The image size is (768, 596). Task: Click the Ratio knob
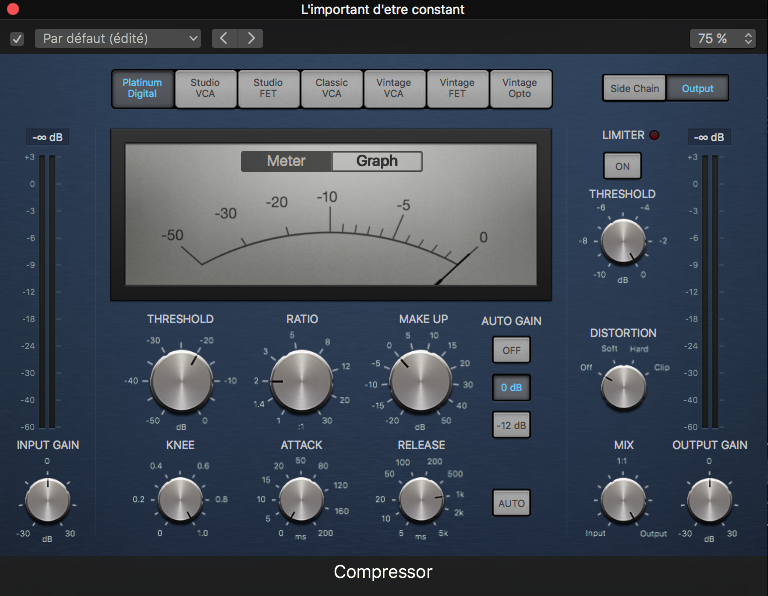coord(302,381)
